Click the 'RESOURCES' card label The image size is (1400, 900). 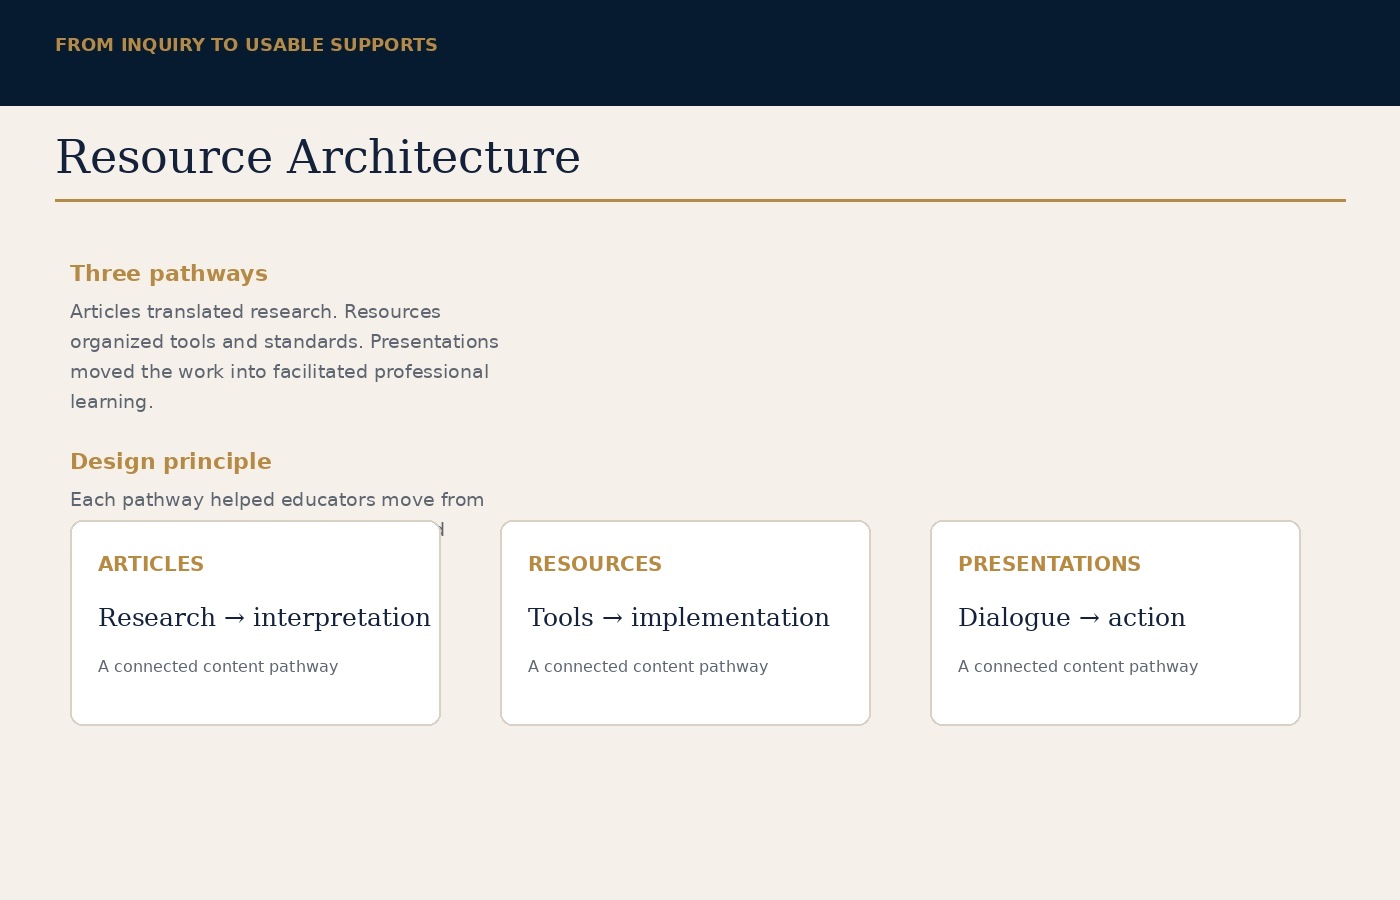click(x=595, y=564)
